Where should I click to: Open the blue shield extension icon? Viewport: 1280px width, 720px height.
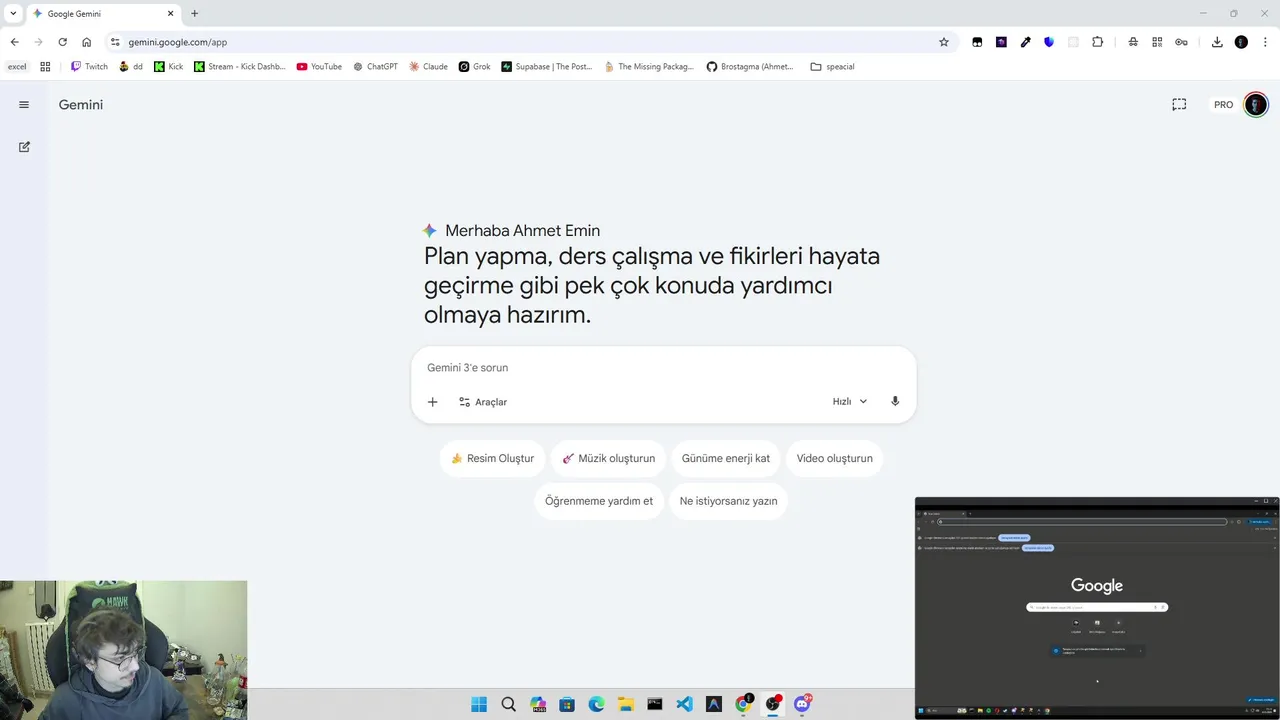1049,42
